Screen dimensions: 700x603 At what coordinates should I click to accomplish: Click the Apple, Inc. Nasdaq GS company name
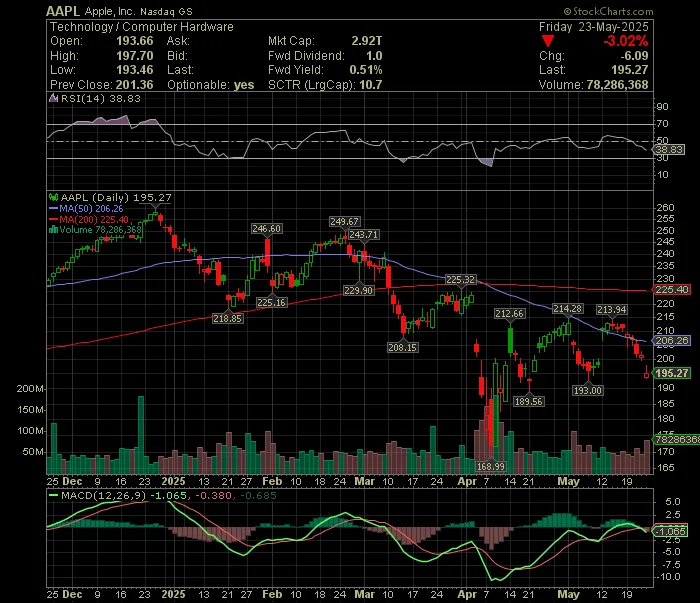click(x=139, y=12)
